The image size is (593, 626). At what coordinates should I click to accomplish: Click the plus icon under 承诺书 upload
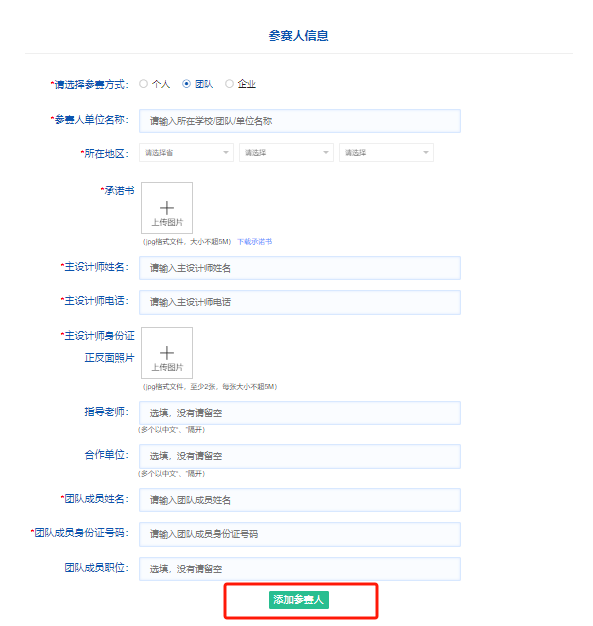point(167,208)
